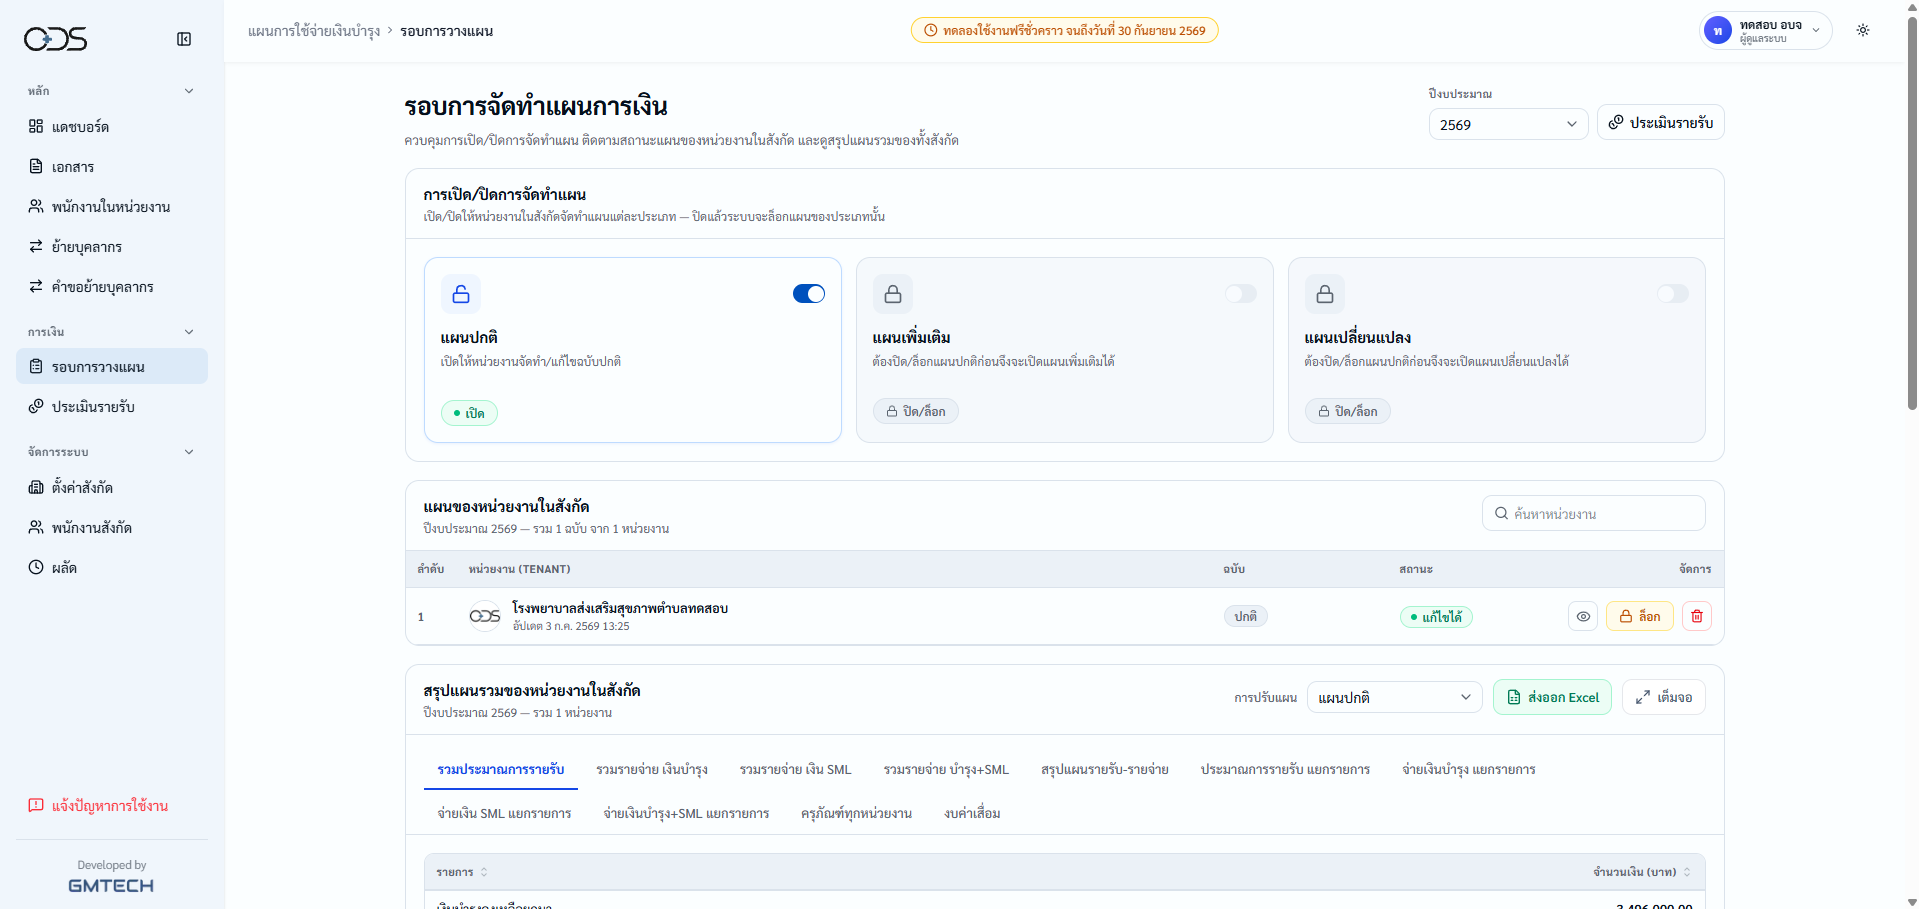Open the การปรับแผน แผนปกติ dropdown

tap(1394, 697)
